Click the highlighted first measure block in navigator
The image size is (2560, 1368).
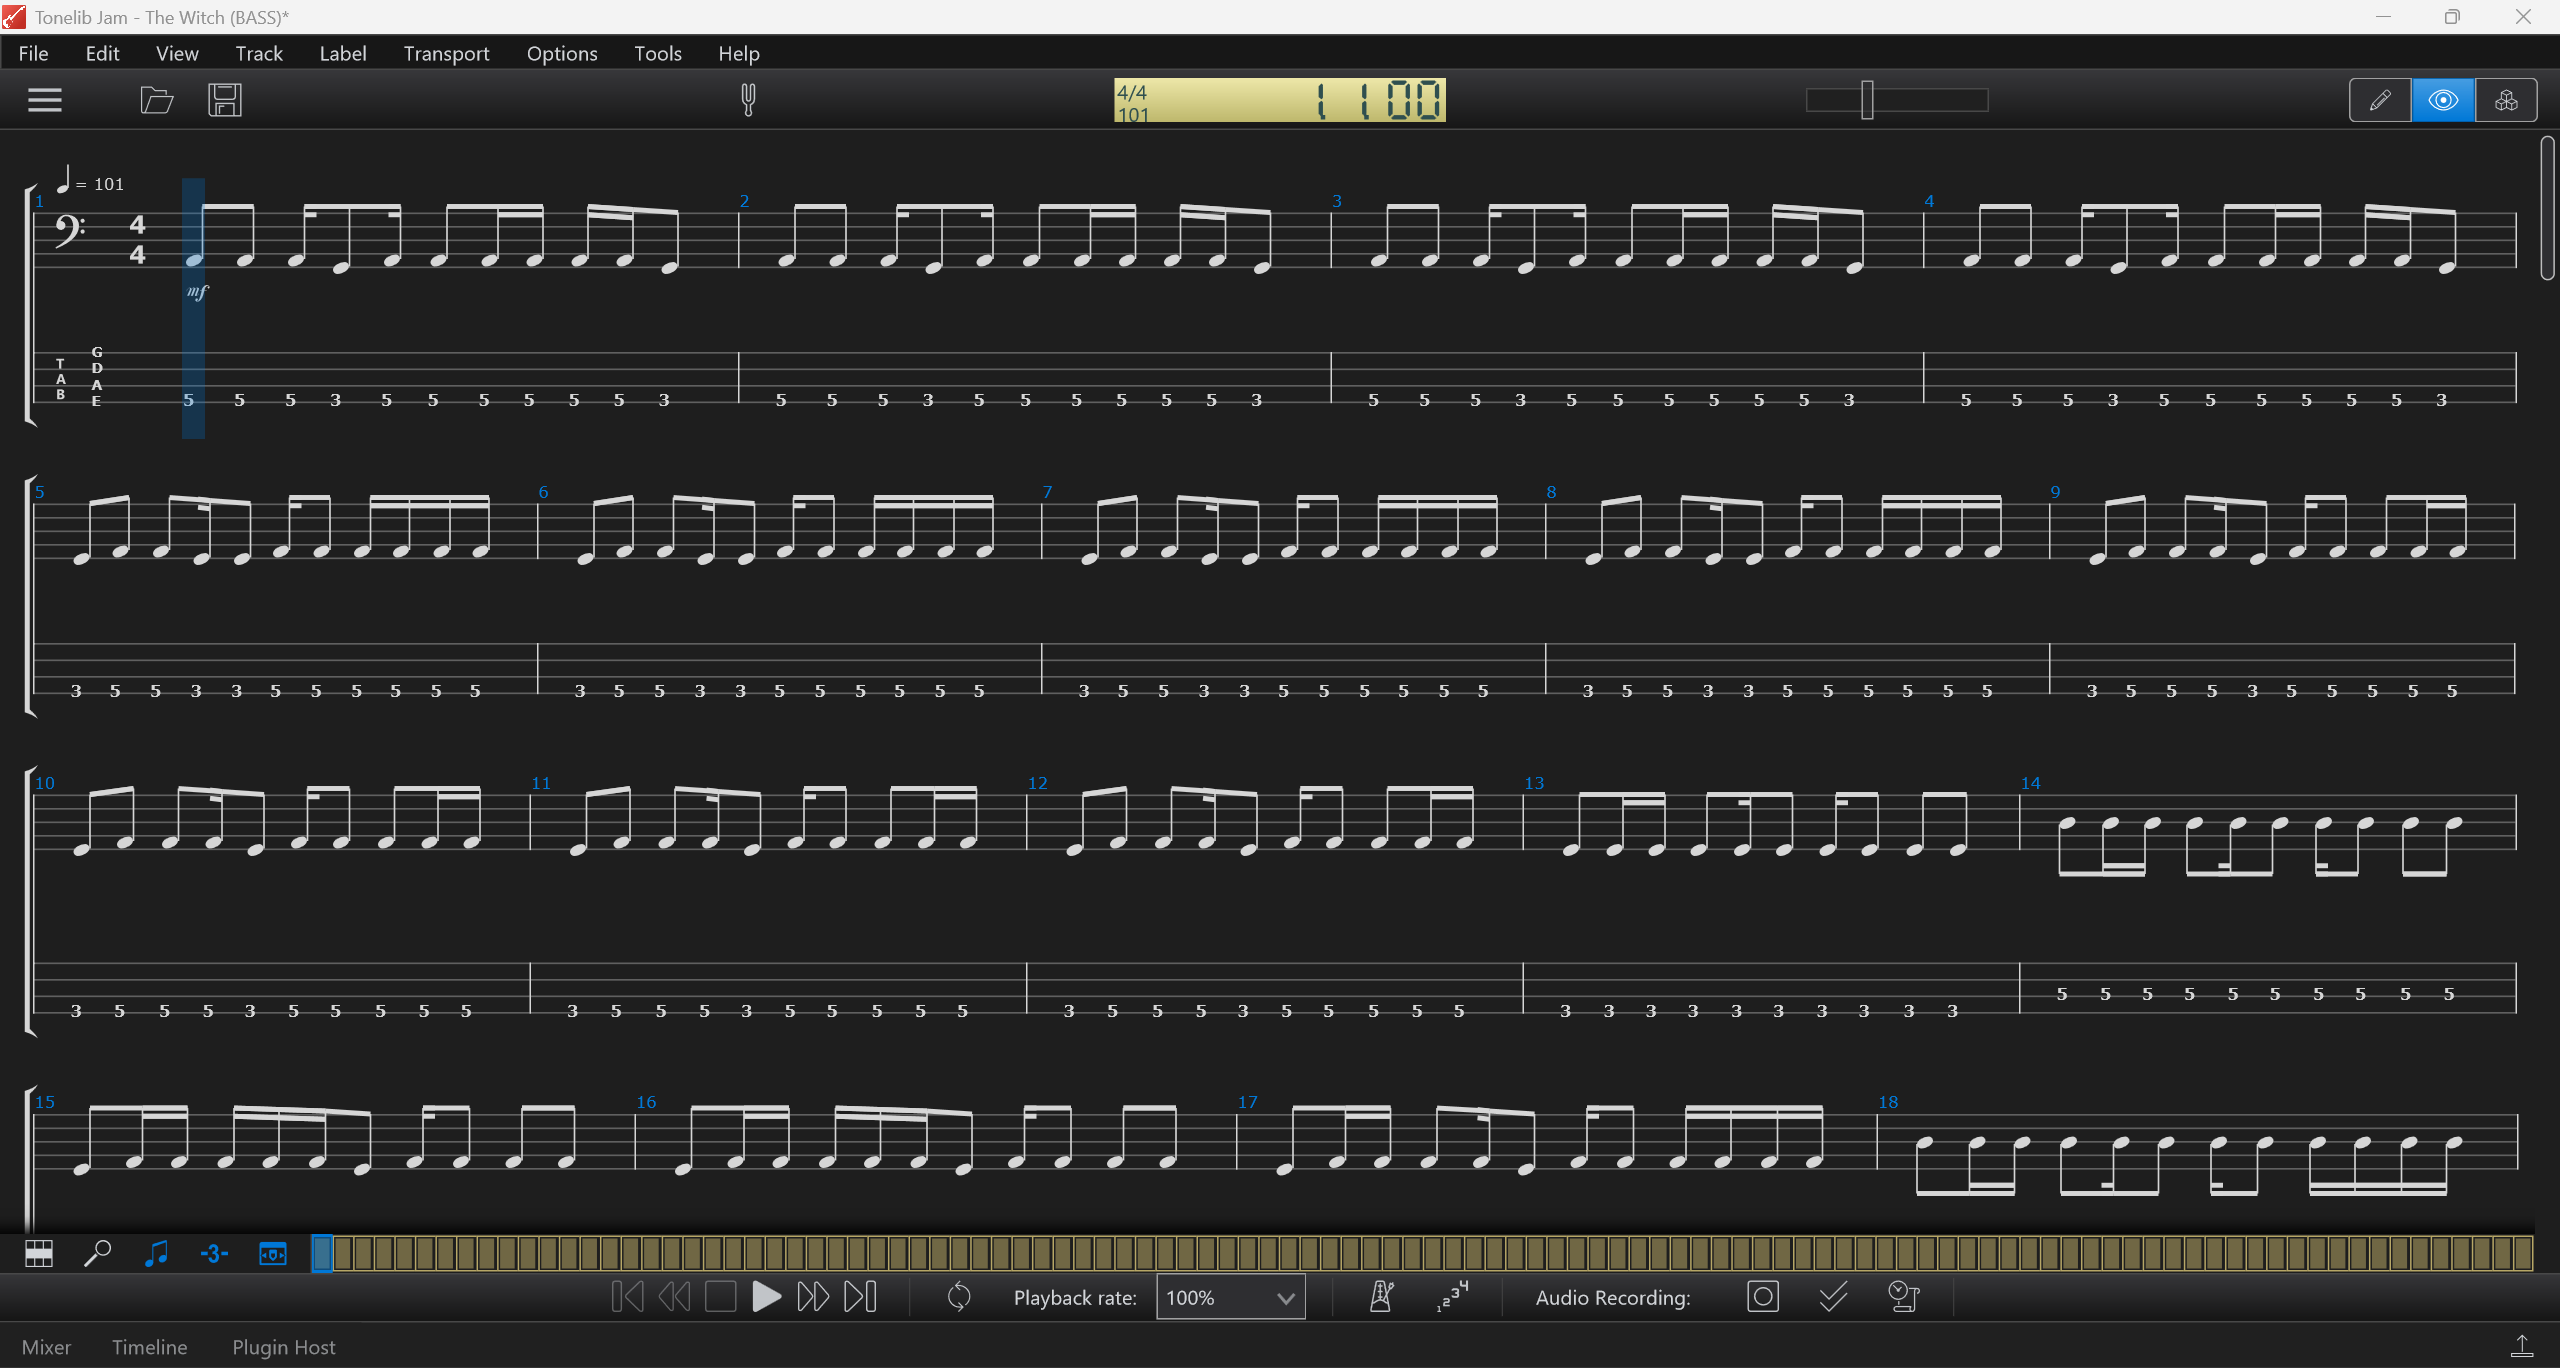click(x=322, y=1253)
